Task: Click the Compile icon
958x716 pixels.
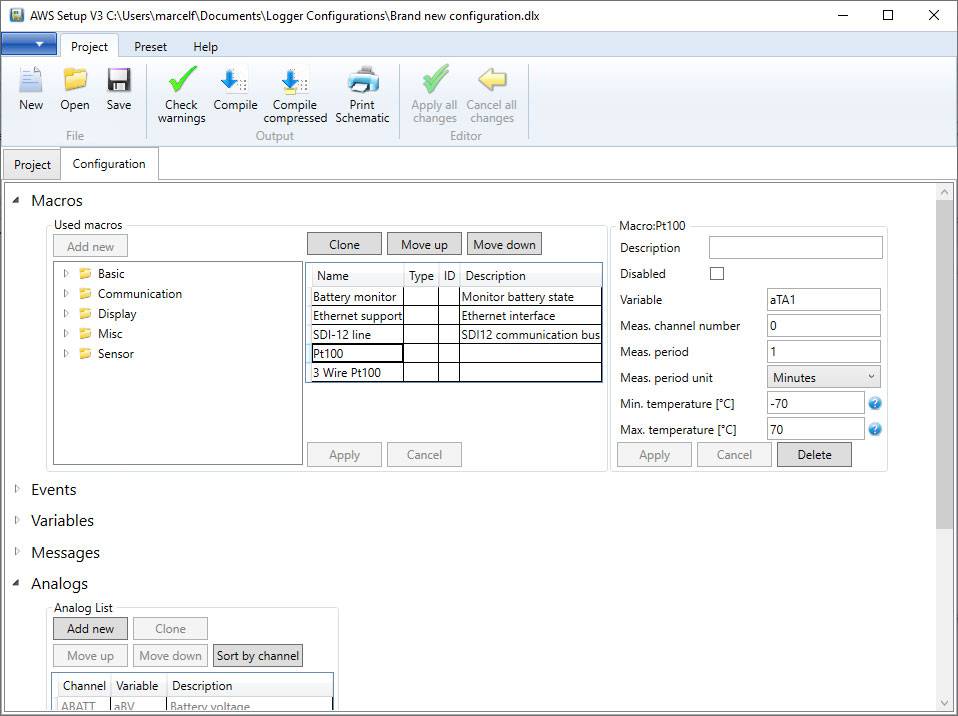Action: pos(235,80)
